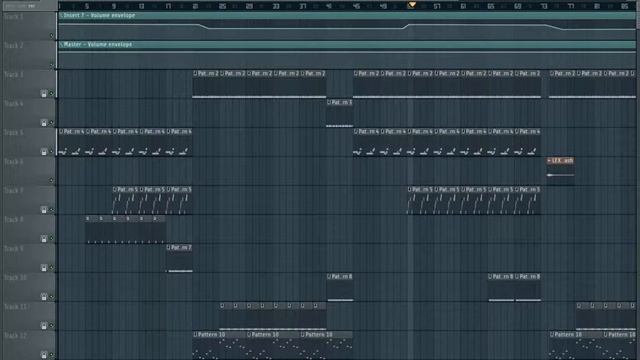Screen dimensions: 640x360
Task: Jump to bar 65 on timeline ruler
Action: [x=491, y=6]
